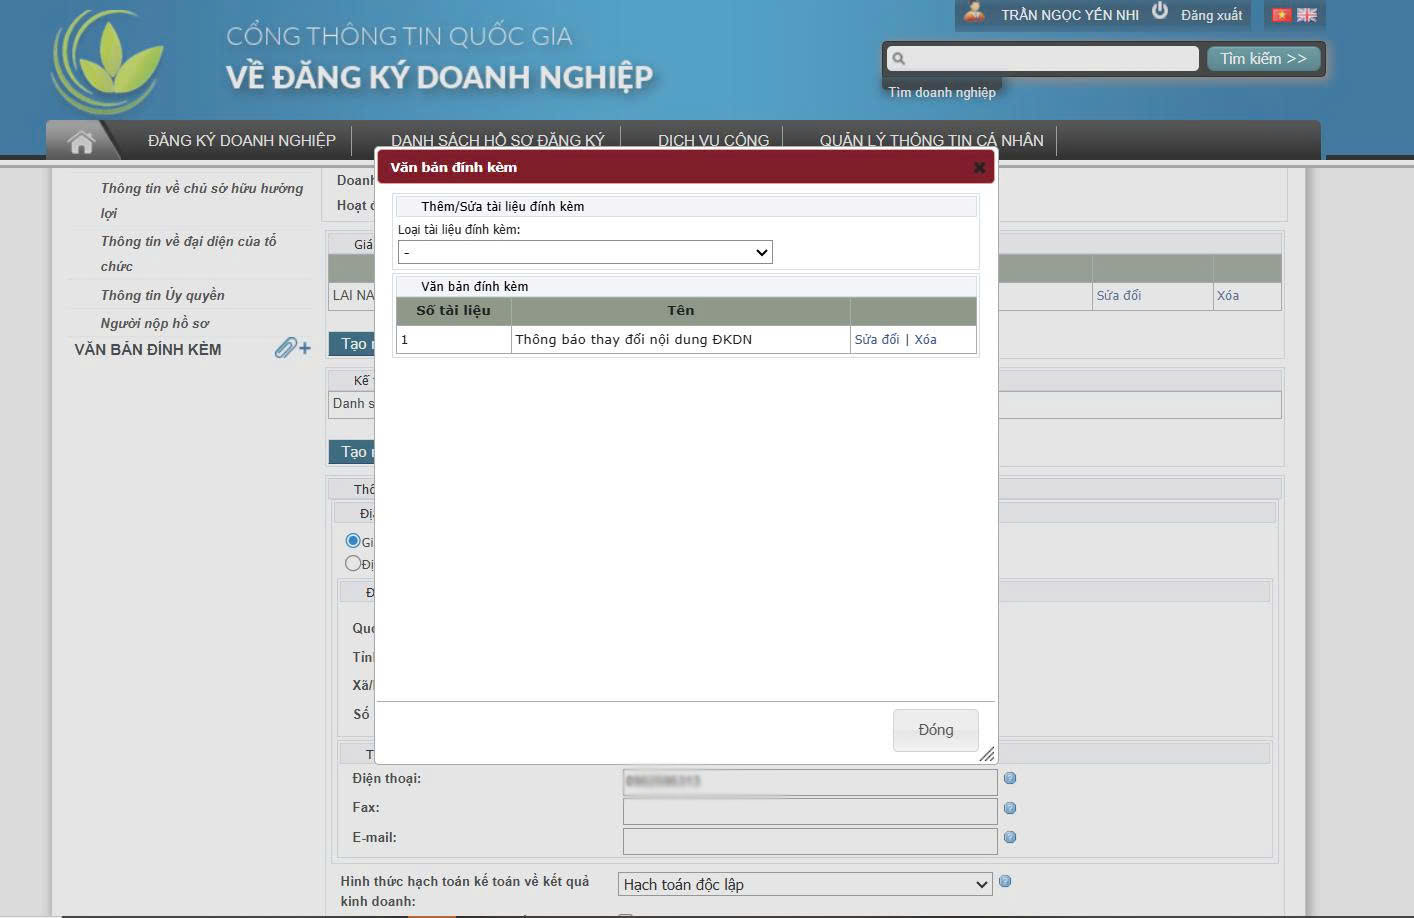1414x918 pixels.
Task: Click the paperclip attachment icon beside Văn bản đính kèm
Action: 292,348
